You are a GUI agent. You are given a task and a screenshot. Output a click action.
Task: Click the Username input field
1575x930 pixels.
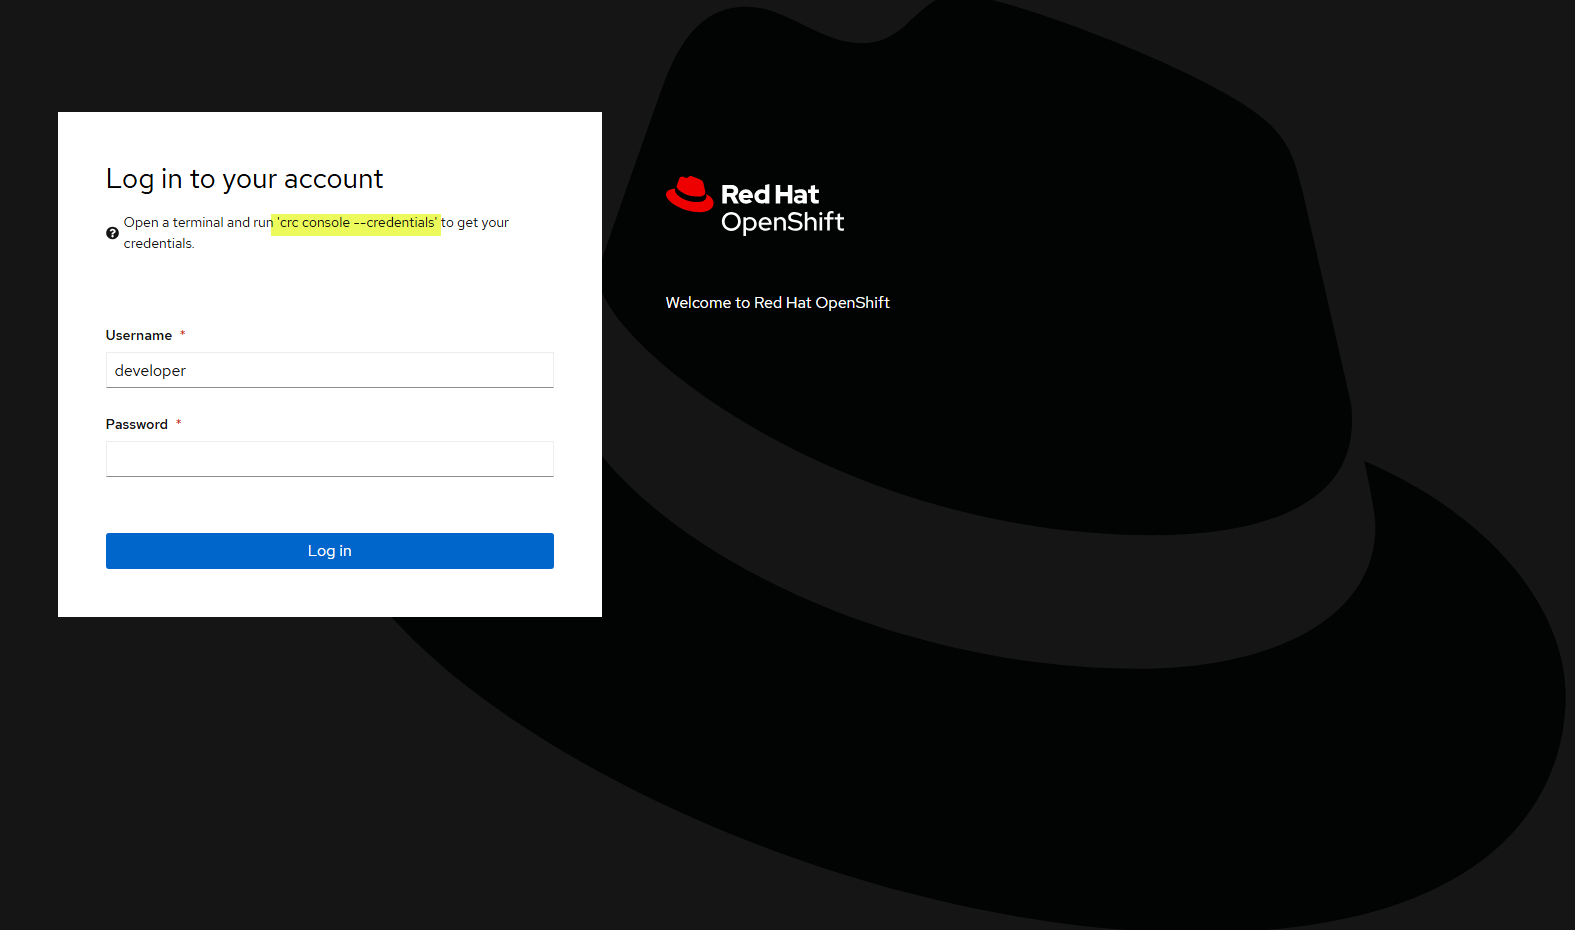pyautogui.click(x=330, y=370)
